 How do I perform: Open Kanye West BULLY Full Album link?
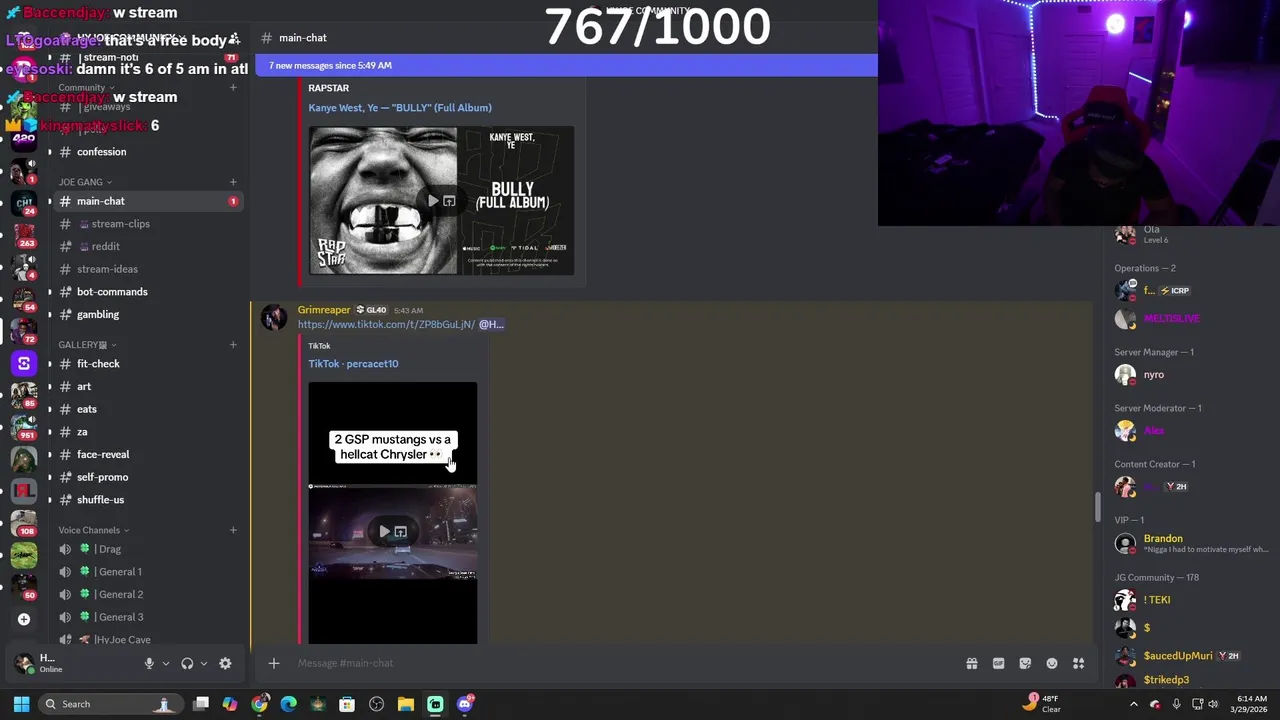click(400, 108)
